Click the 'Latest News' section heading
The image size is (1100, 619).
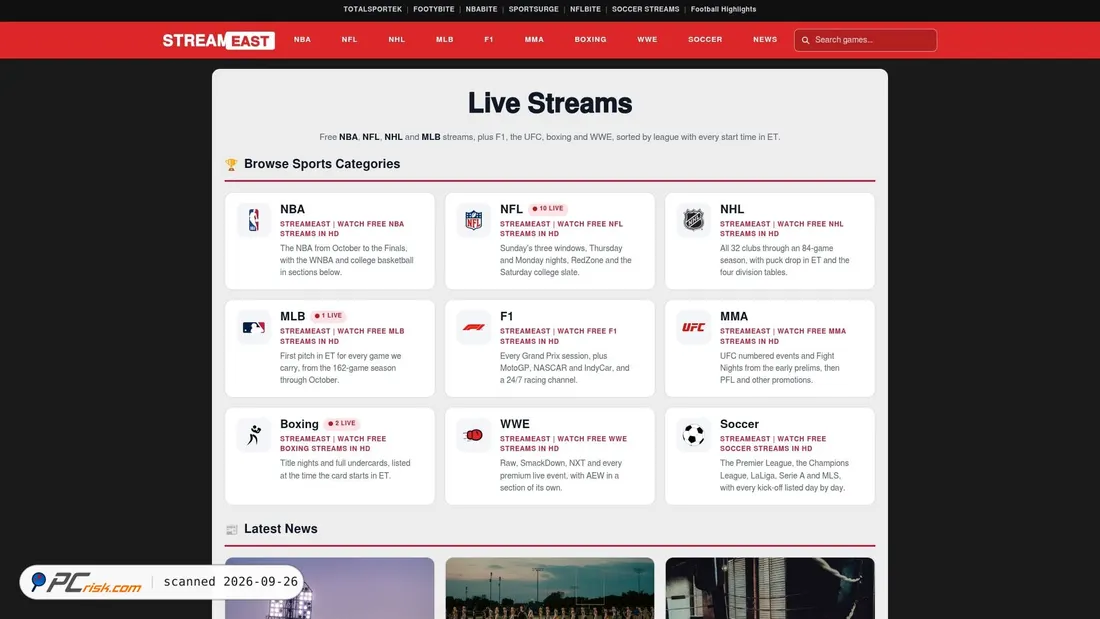coord(281,529)
